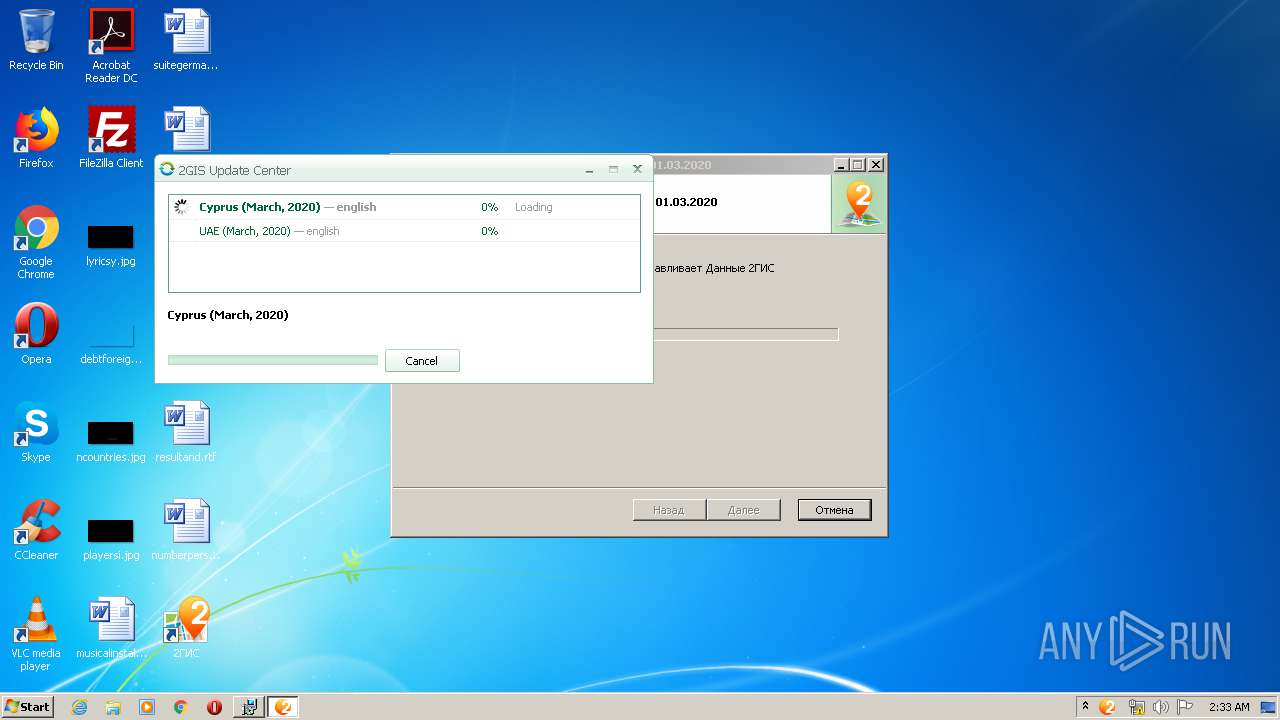The height and width of the screenshot is (720, 1280).
Task: Click Отмена in the installer window
Action: coord(834,510)
